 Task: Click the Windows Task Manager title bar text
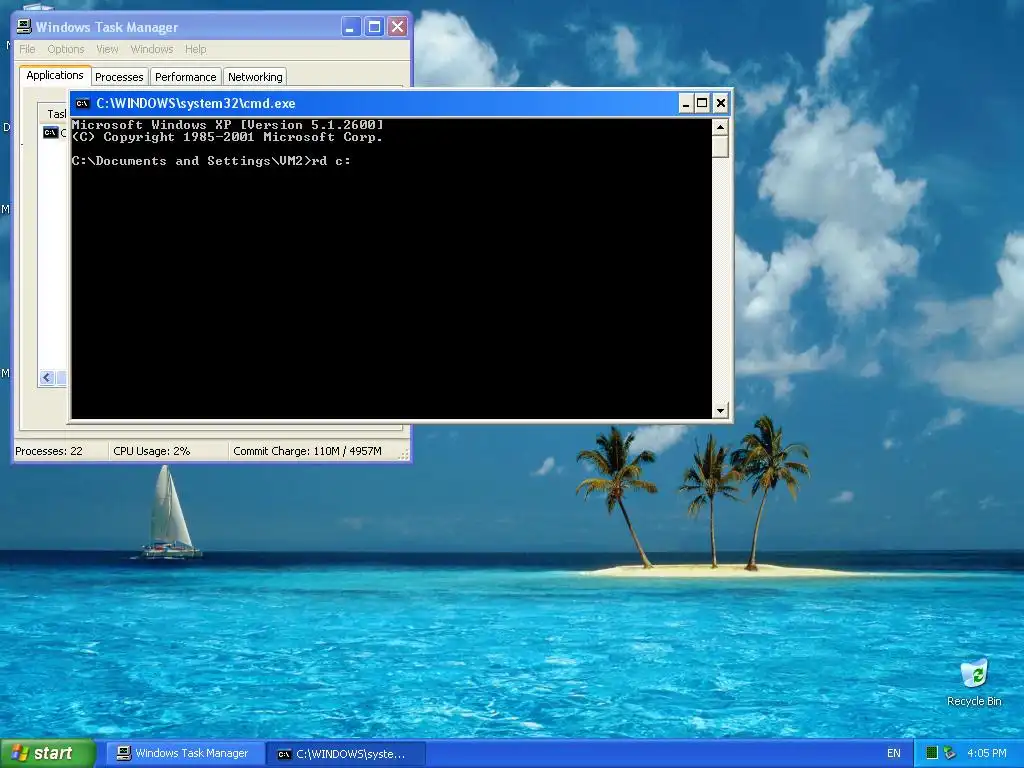click(x=107, y=27)
